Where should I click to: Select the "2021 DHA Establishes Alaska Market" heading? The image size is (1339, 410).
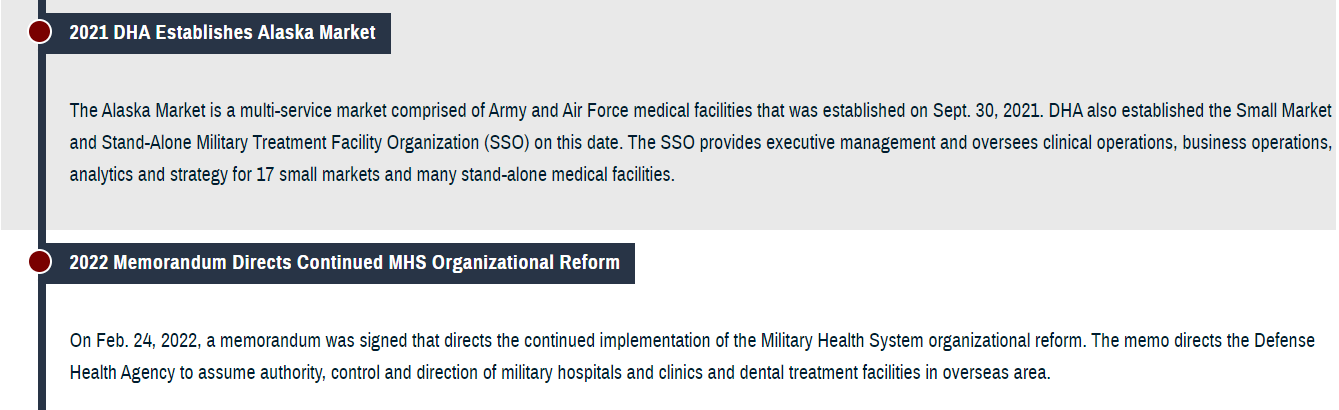coord(222,33)
